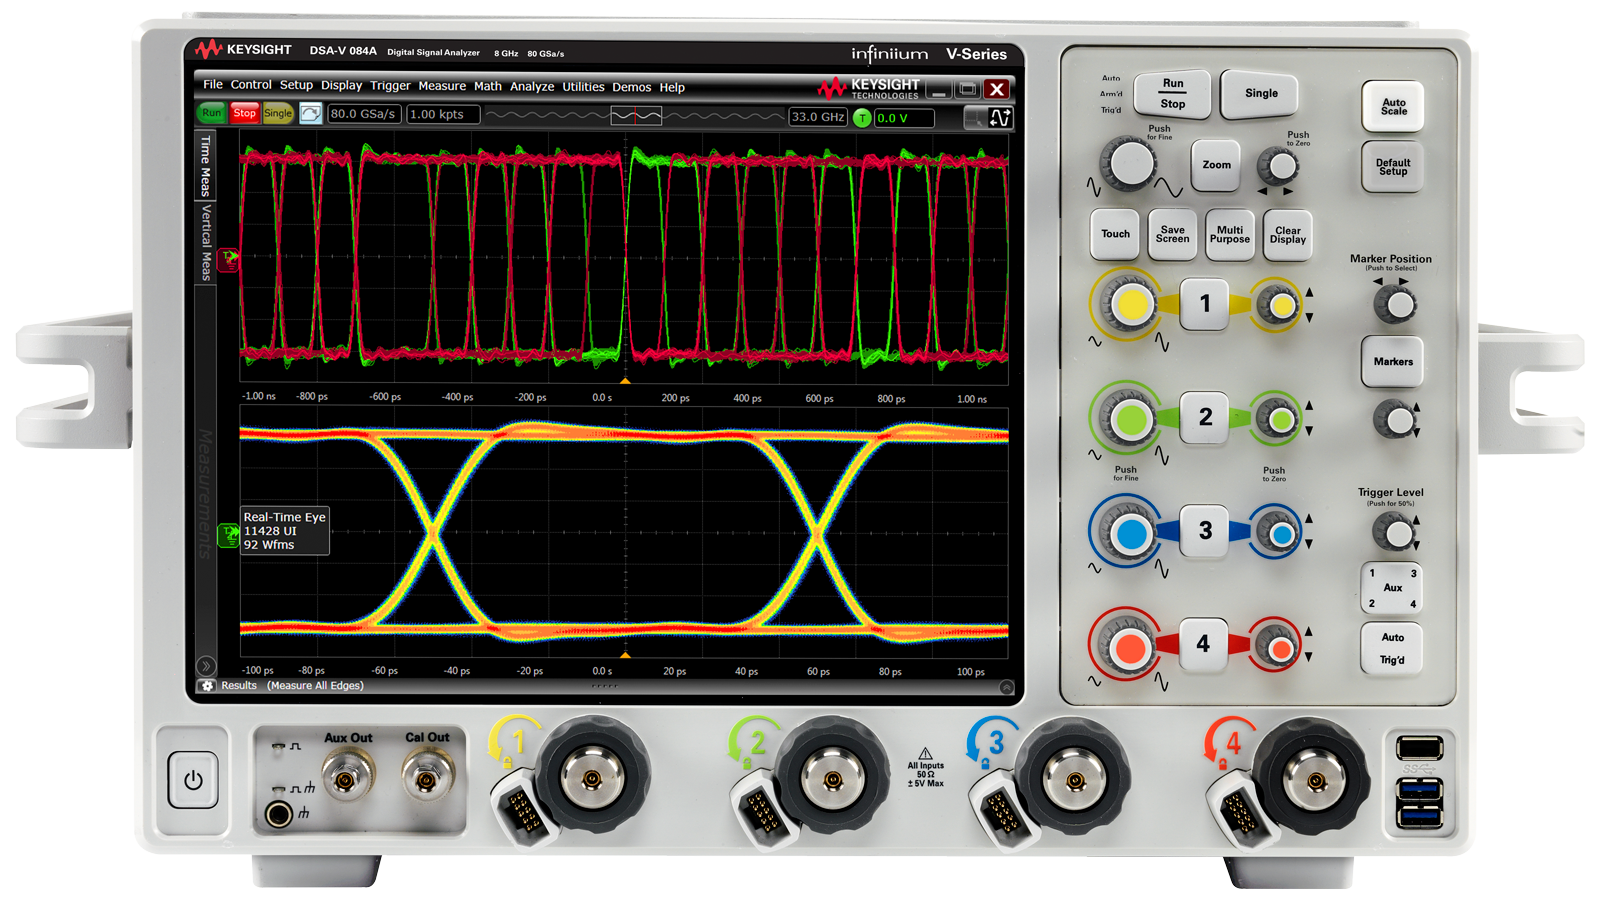Click the green Run button on screen
This screenshot has height=900, width=1600.
coord(211,114)
